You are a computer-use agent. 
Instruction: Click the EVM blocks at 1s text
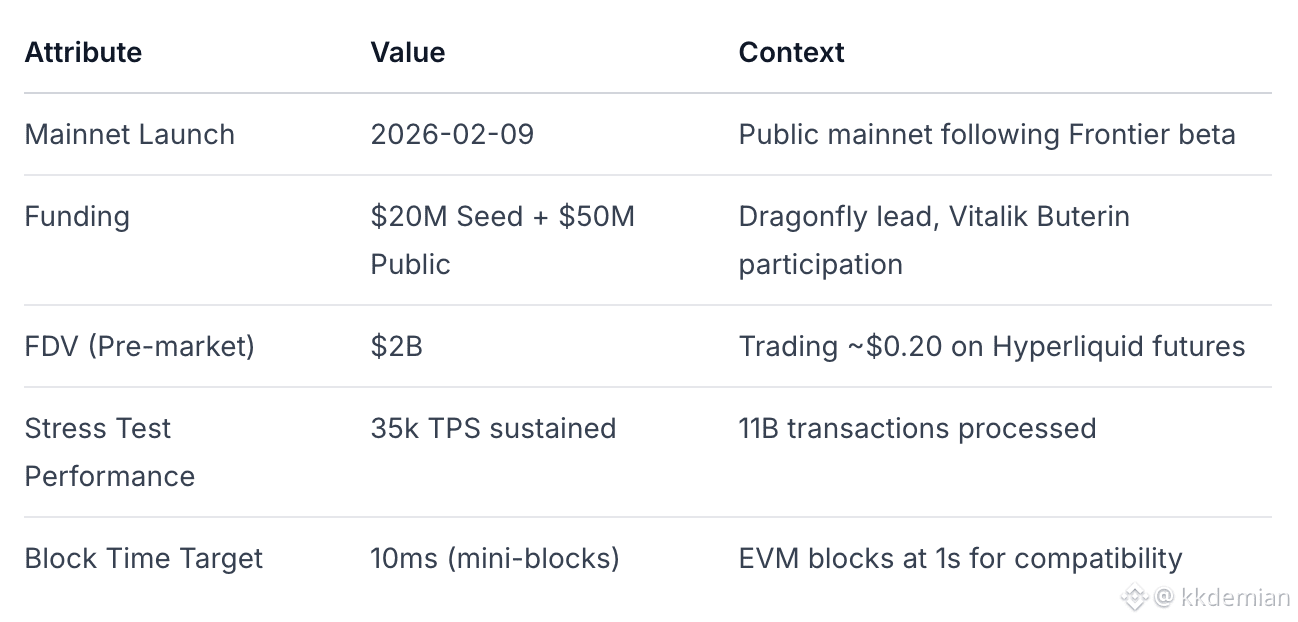pos(961,558)
